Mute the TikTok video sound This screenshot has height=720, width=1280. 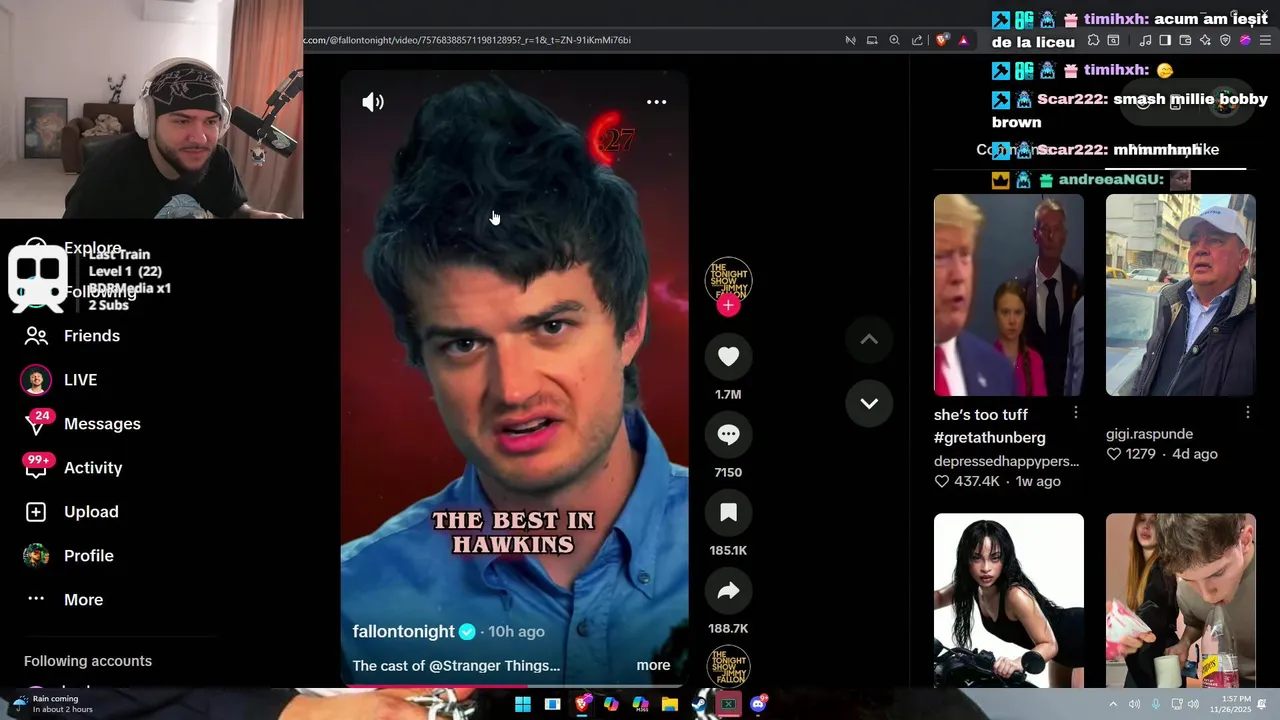coord(373,102)
